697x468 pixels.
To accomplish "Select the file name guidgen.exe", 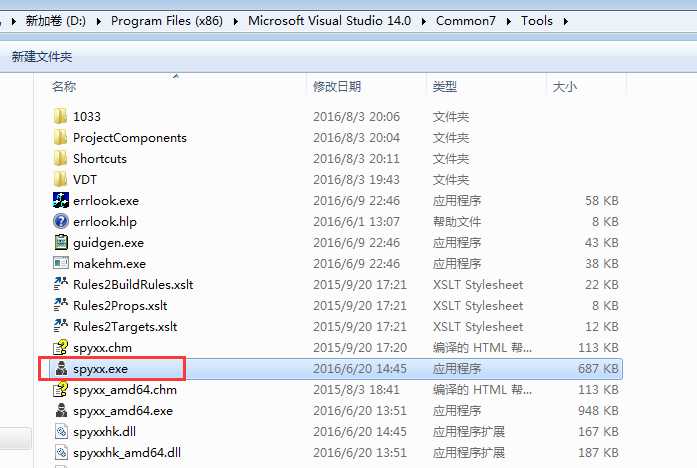I will click(x=108, y=243).
